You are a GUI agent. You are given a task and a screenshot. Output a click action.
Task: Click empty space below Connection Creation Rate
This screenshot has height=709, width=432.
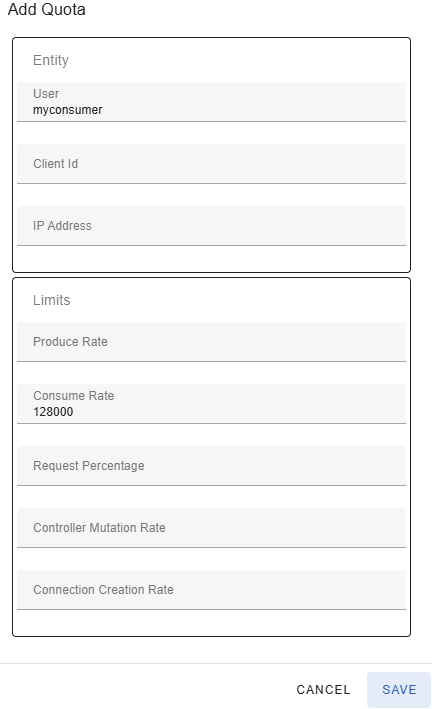[211, 623]
